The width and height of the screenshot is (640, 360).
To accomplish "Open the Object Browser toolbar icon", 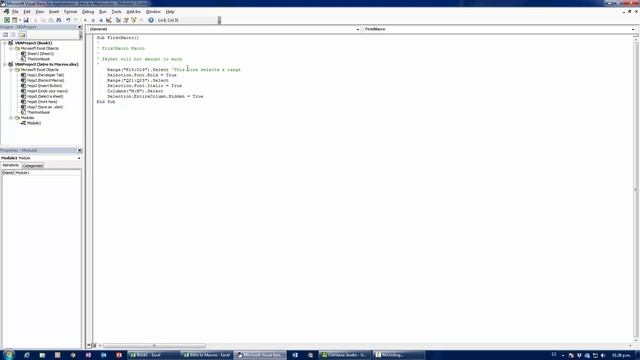I will pos(133,20).
